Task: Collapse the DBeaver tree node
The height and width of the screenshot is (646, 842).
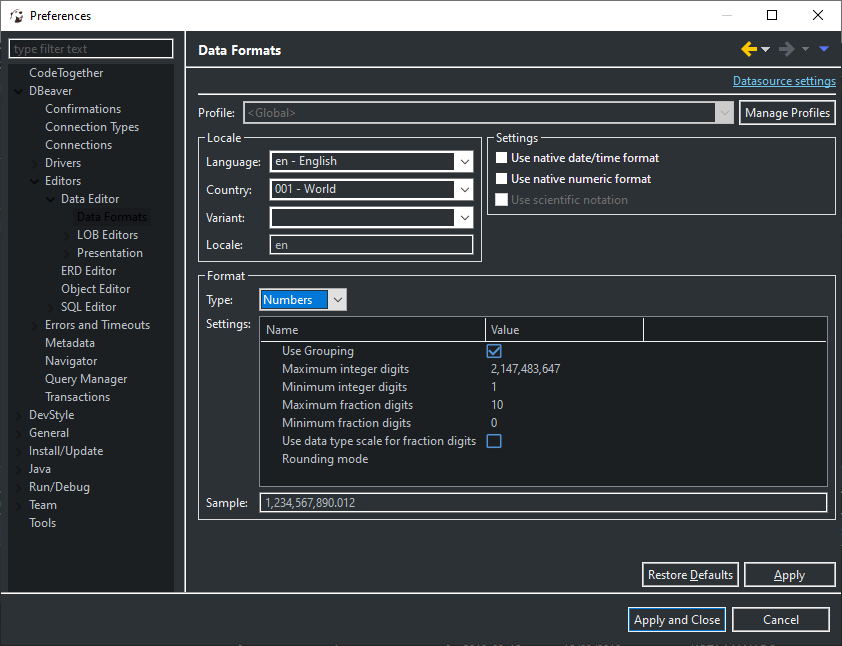Action: click(19, 91)
